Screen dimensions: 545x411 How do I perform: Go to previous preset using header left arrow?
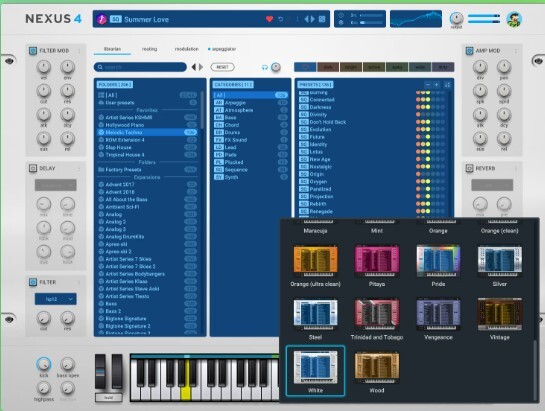click(x=307, y=19)
